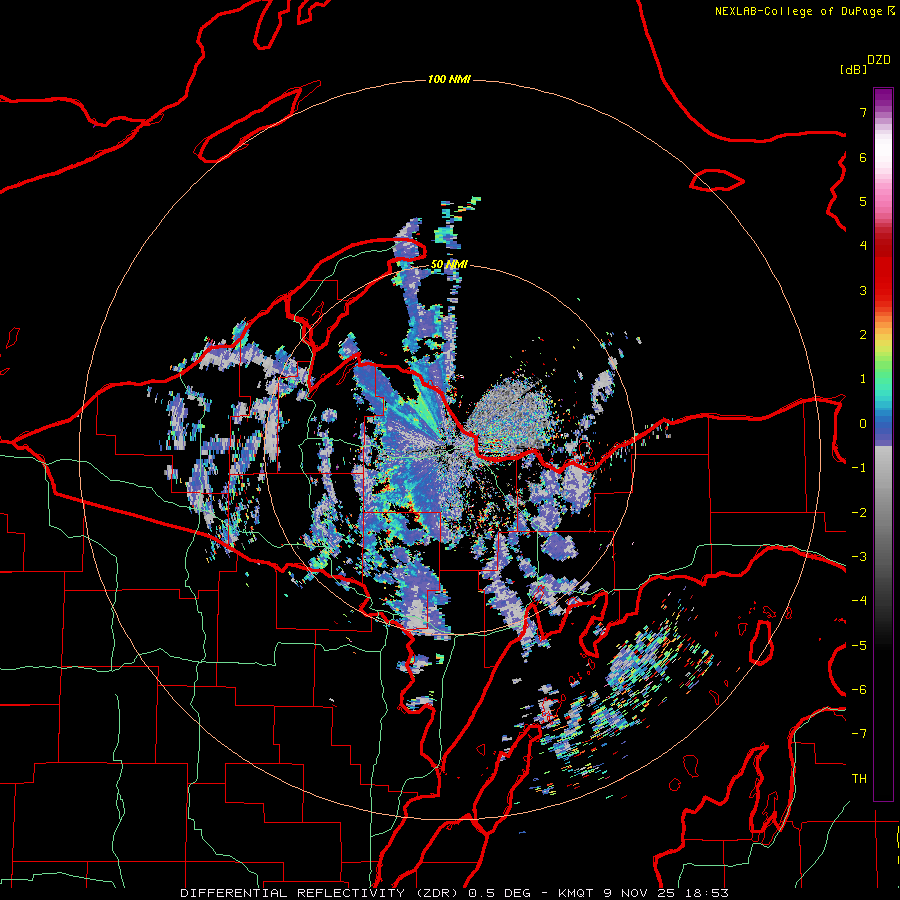Click the DIFFERENTIAL REFLECTIVITY (ZDR) caption
The image size is (900, 900).
coord(322,893)
